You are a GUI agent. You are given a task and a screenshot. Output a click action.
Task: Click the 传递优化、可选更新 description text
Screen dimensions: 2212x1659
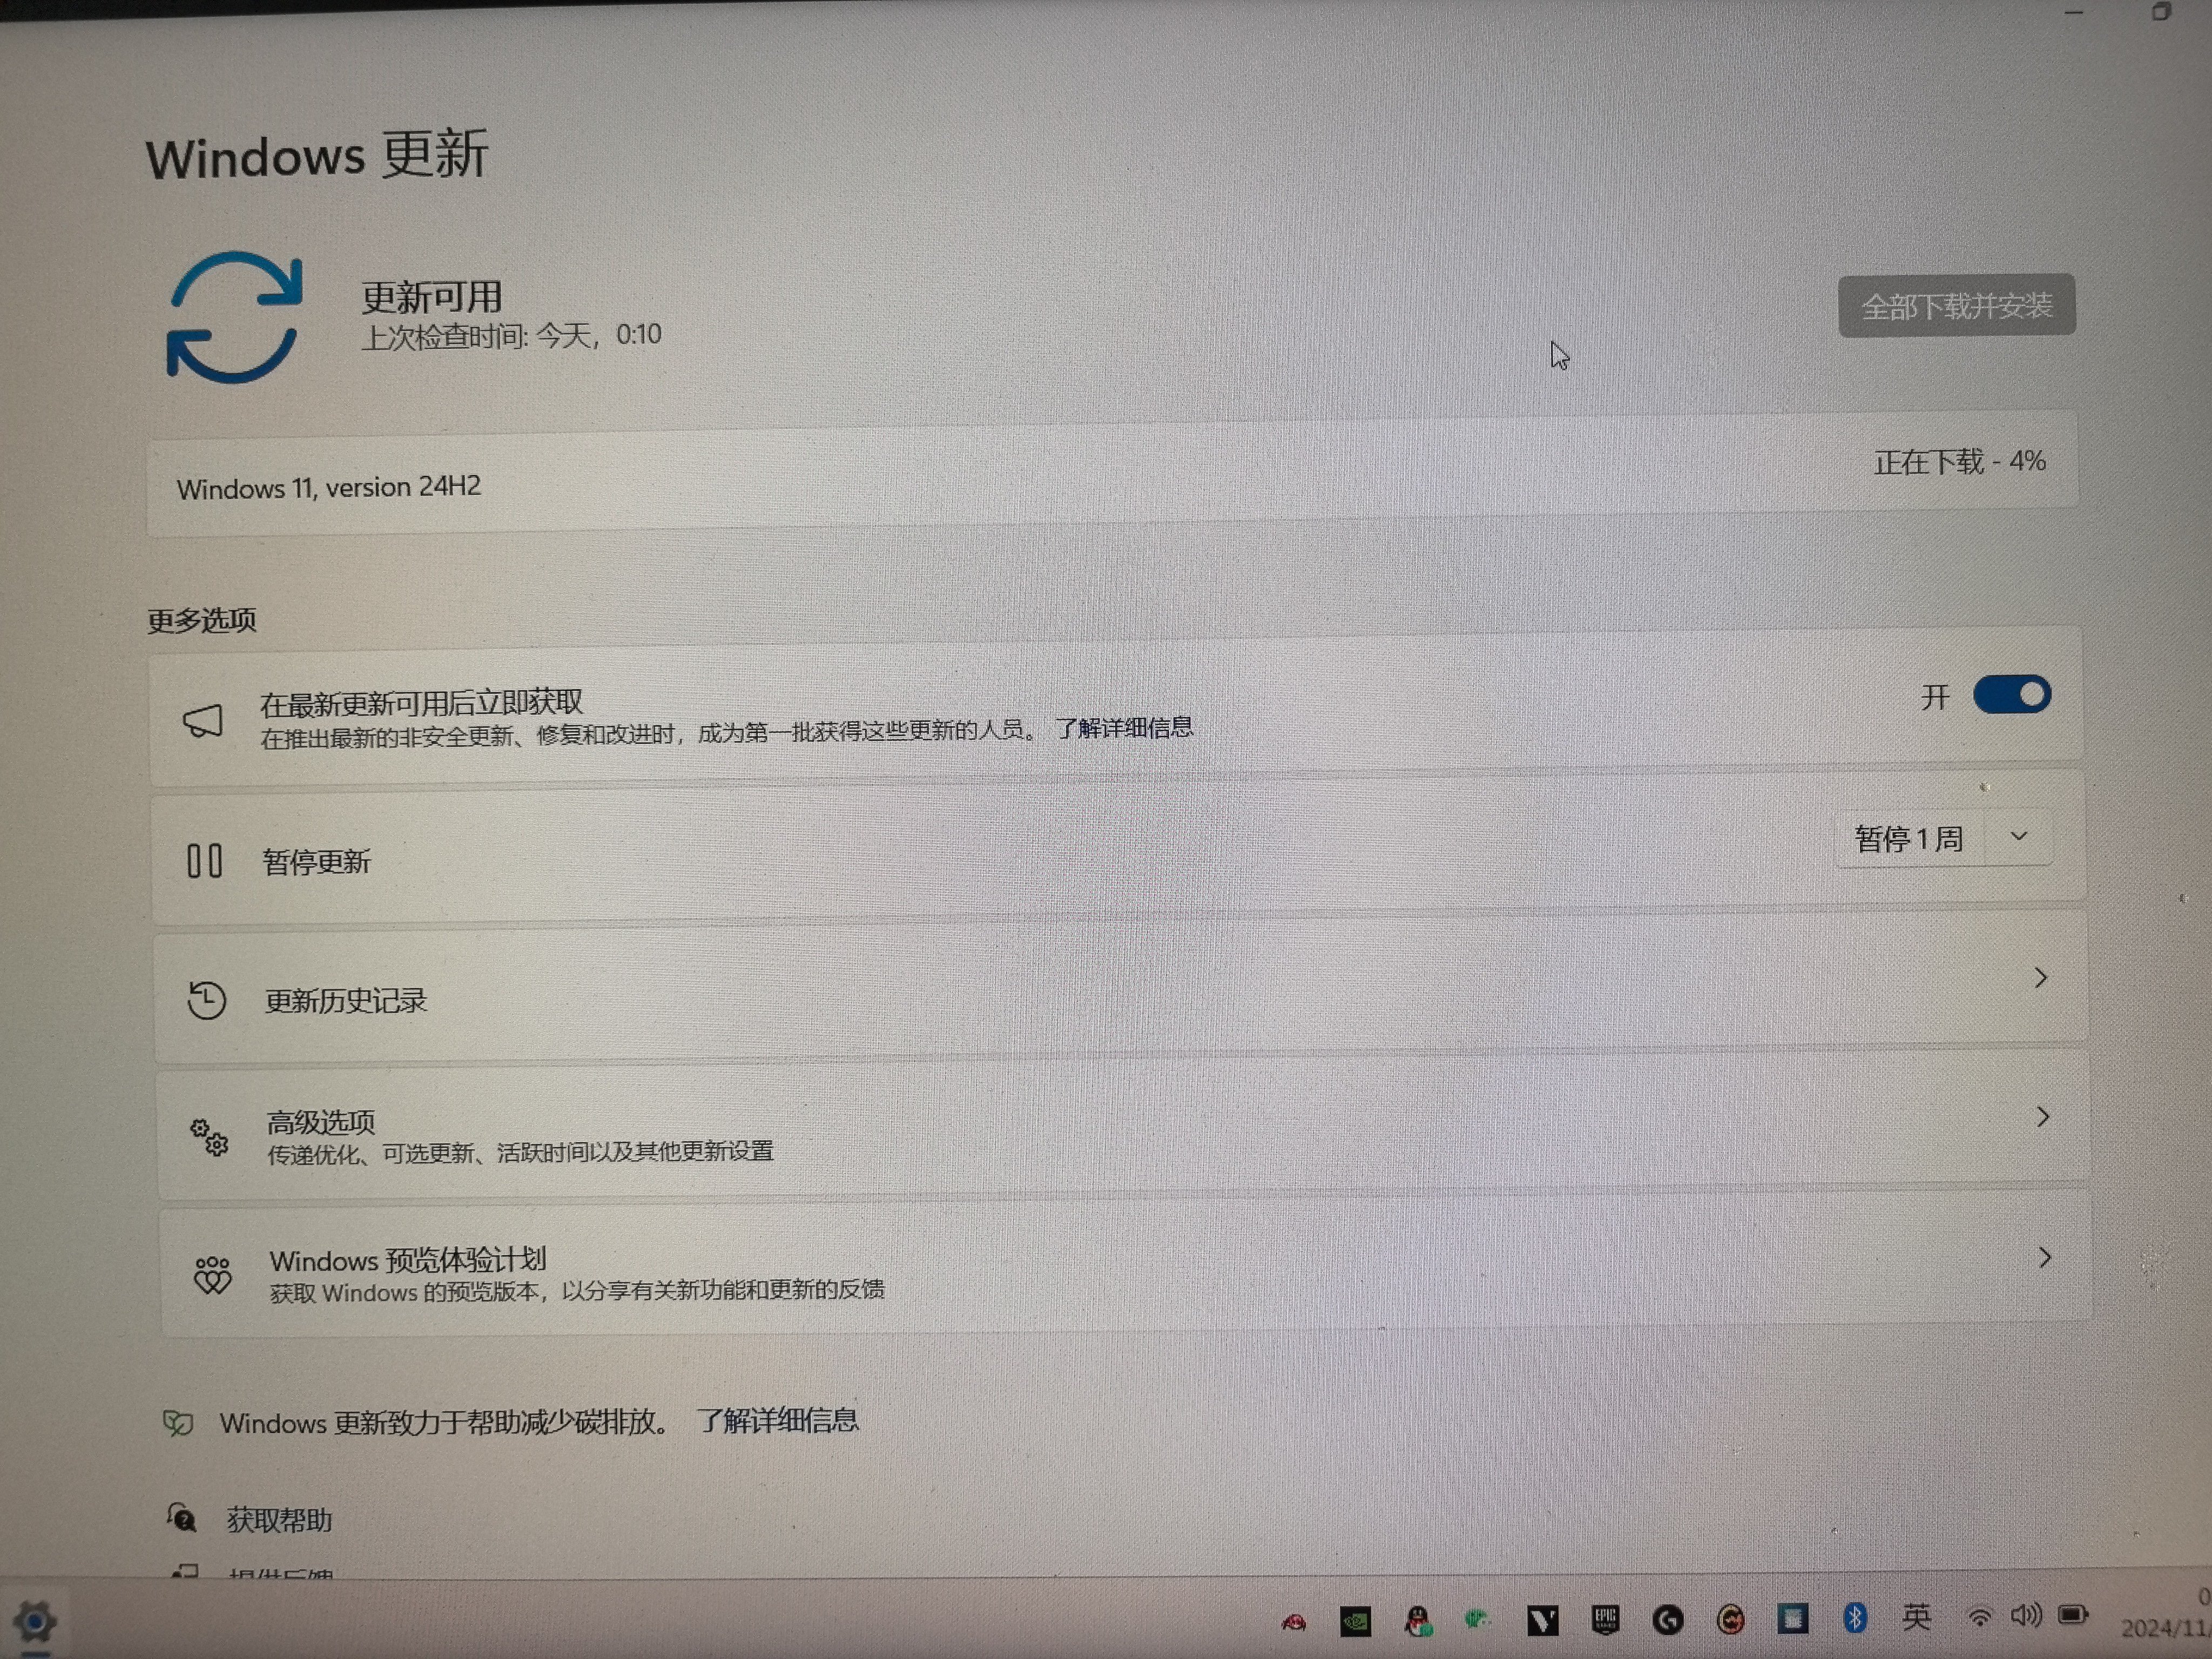(520, 1152)
